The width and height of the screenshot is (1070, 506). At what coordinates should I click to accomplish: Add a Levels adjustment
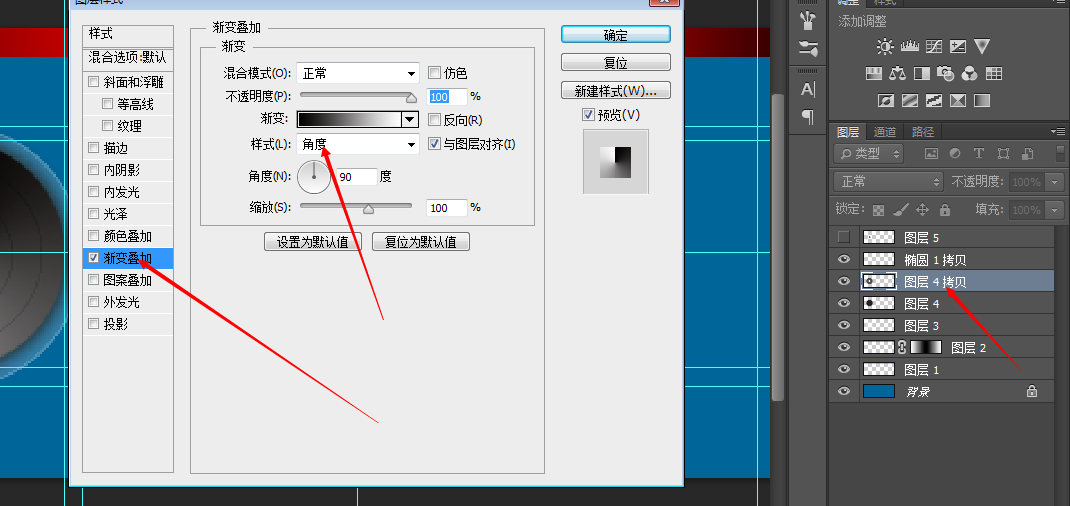point(910,46)
